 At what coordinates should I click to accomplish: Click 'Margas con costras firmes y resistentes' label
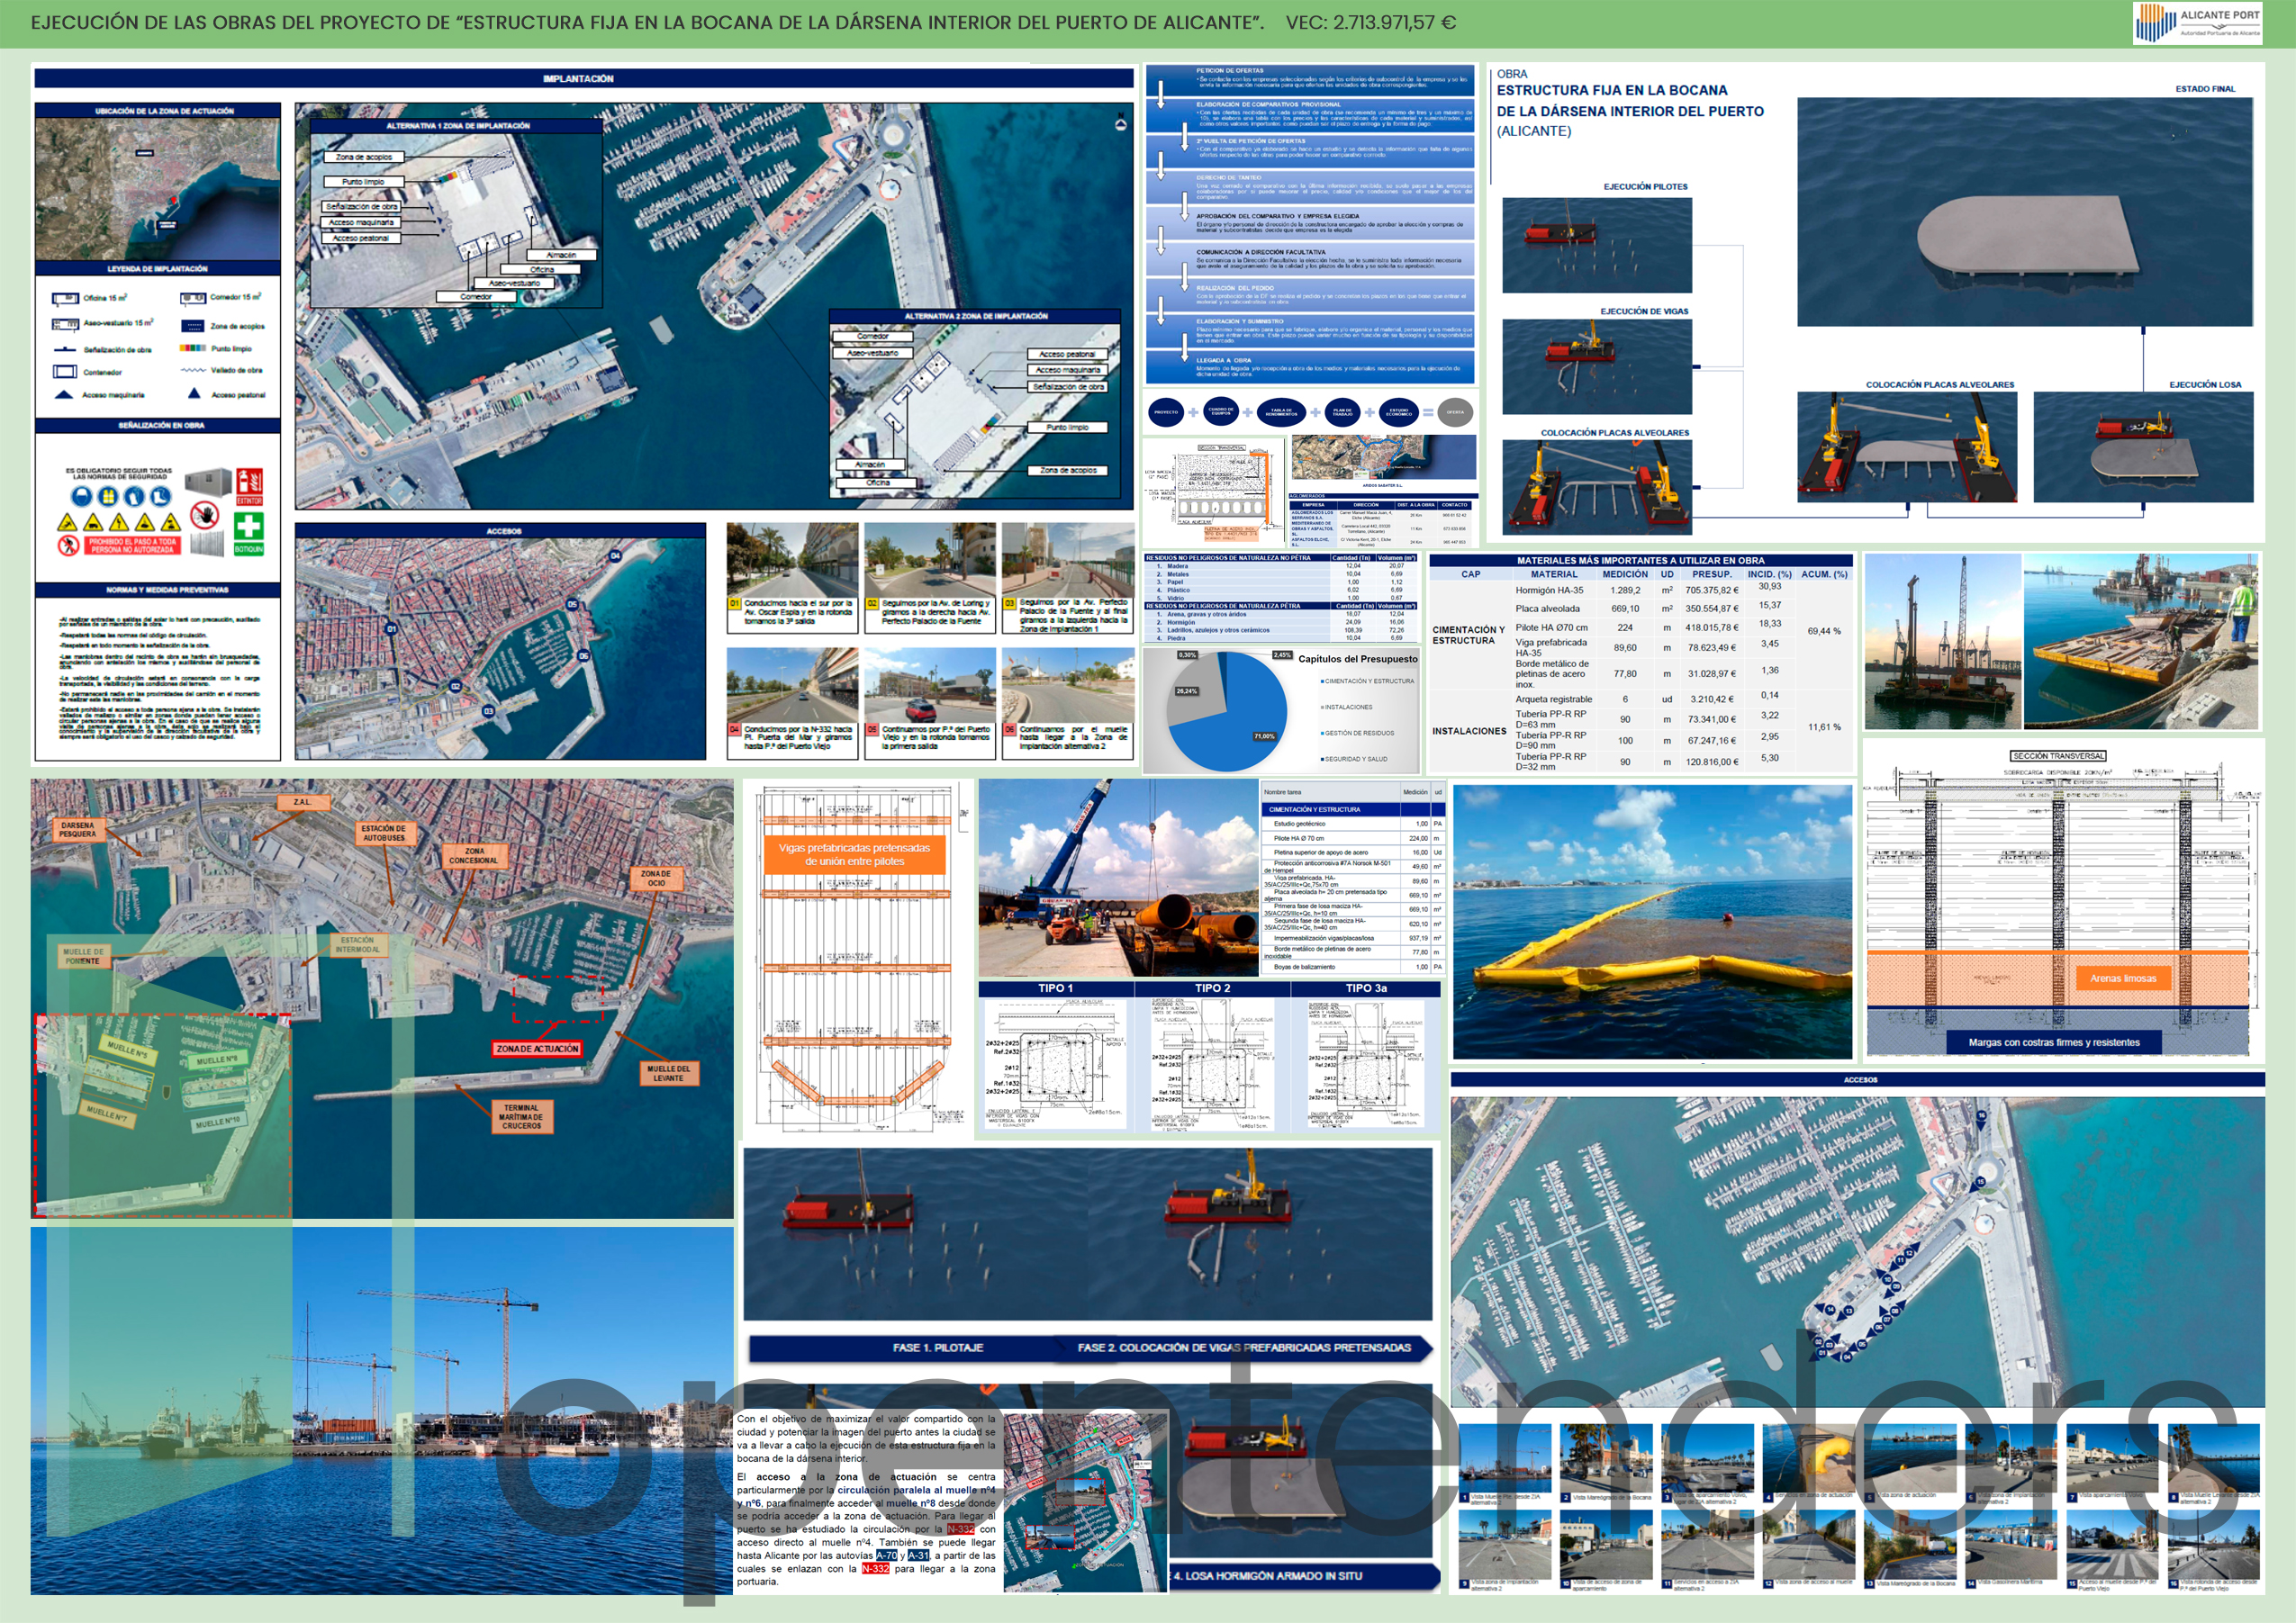2054,1042
